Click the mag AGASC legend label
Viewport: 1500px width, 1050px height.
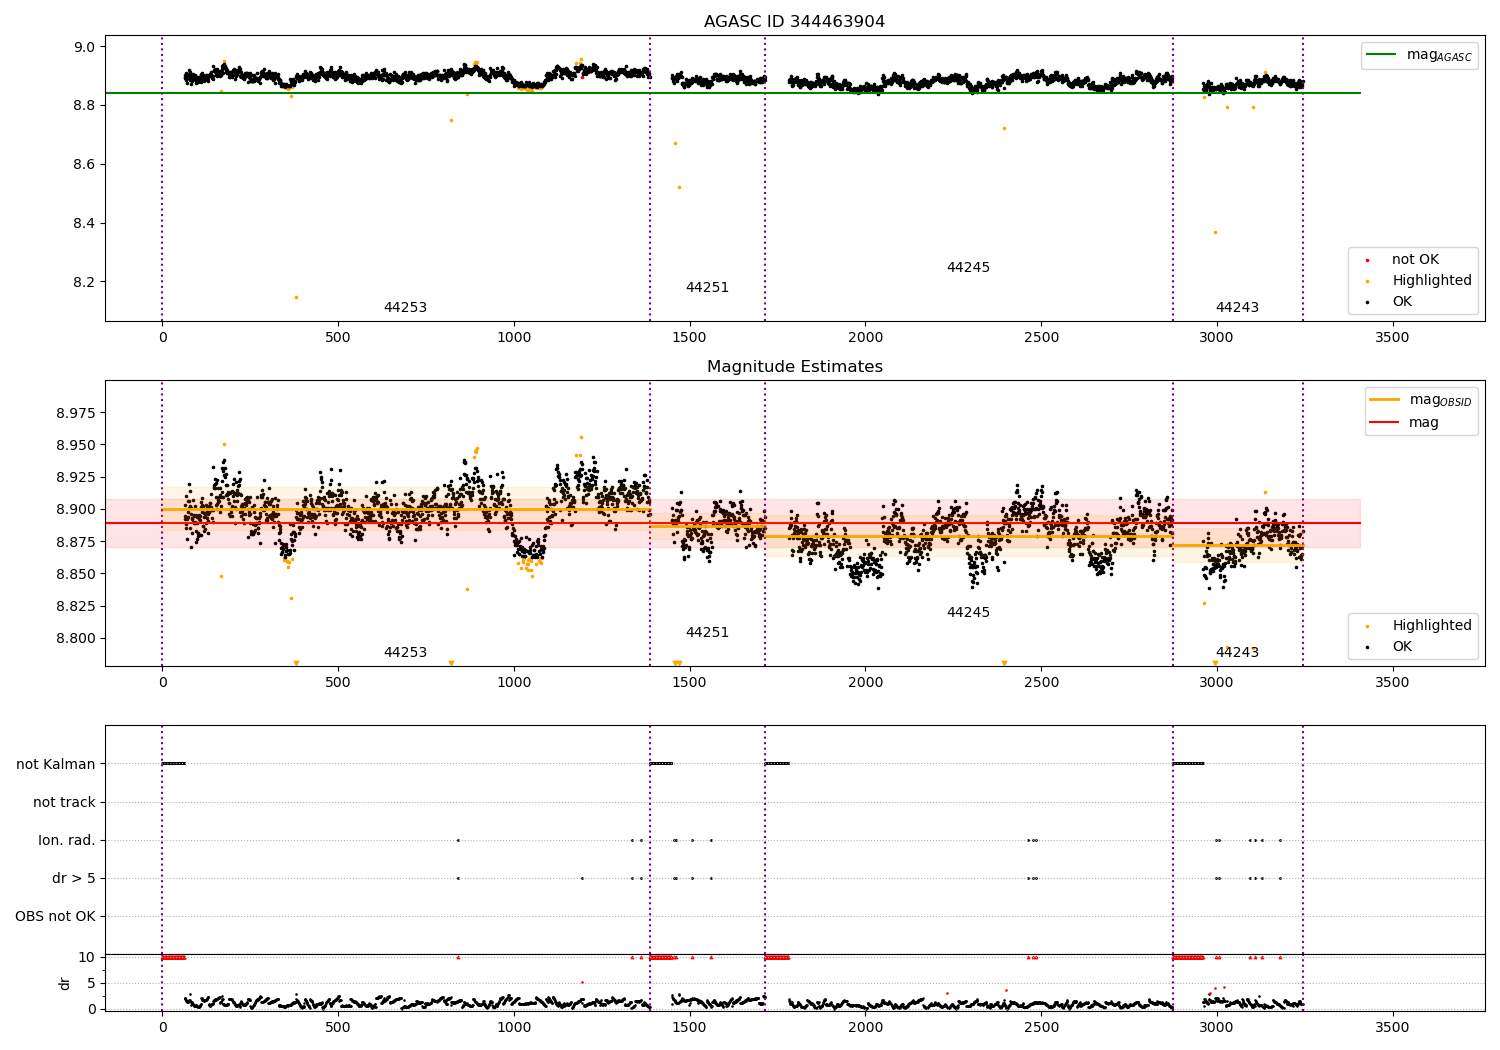point(1439,55)
